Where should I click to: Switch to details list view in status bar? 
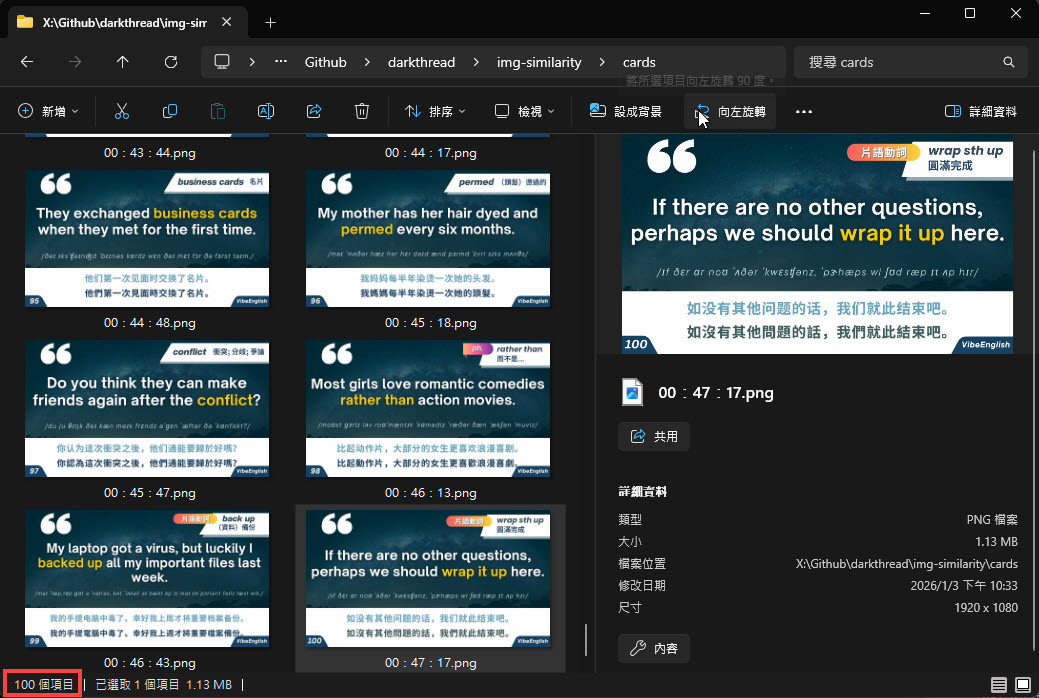999,685
